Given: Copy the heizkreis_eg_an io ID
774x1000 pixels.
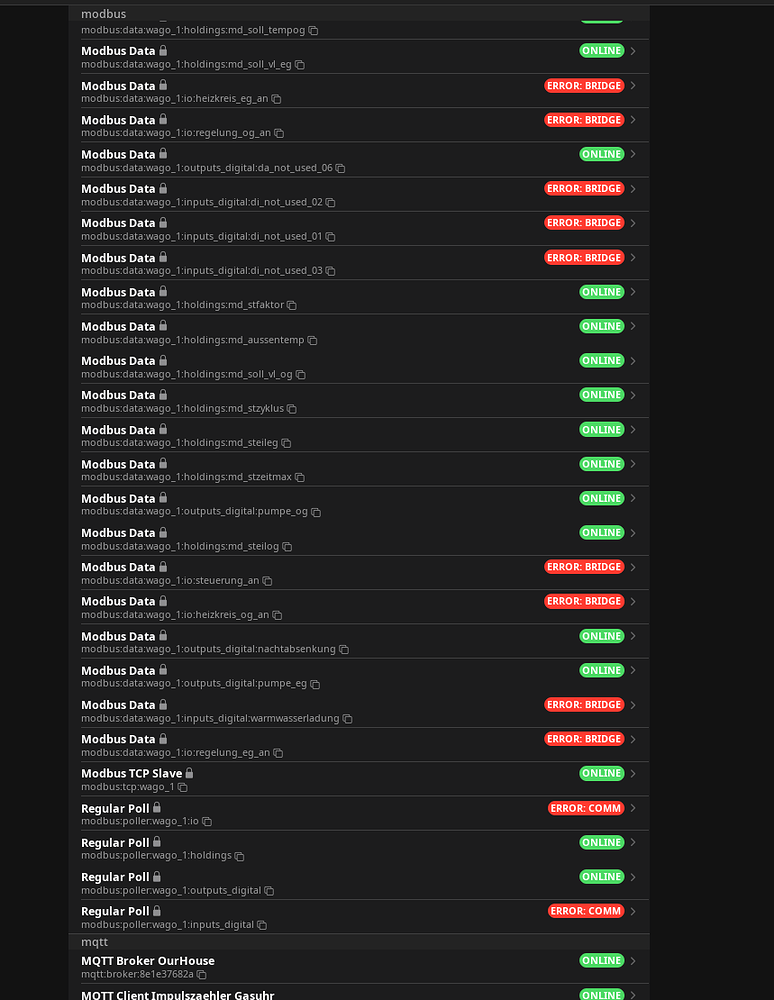Looking at the screenshot, I should (x=275, y=99).
